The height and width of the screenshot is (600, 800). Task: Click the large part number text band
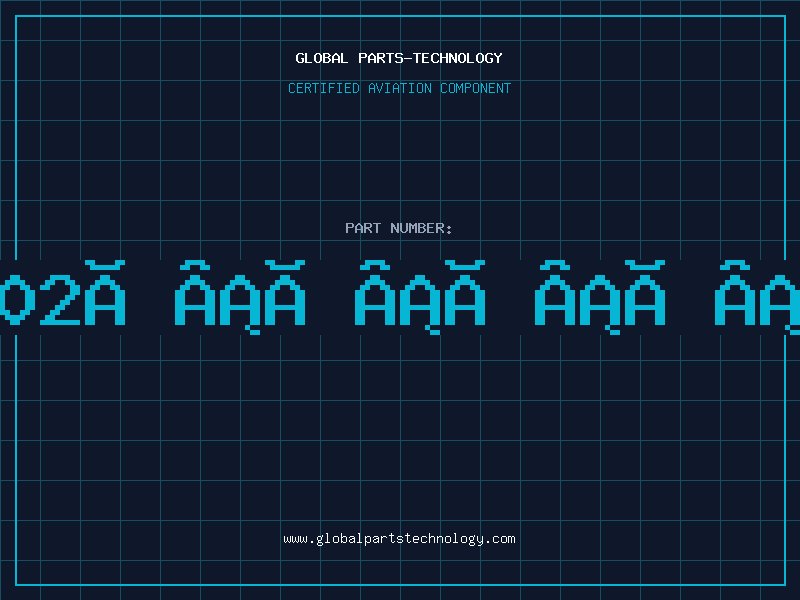pyautogui.click(x=400, y=297)
